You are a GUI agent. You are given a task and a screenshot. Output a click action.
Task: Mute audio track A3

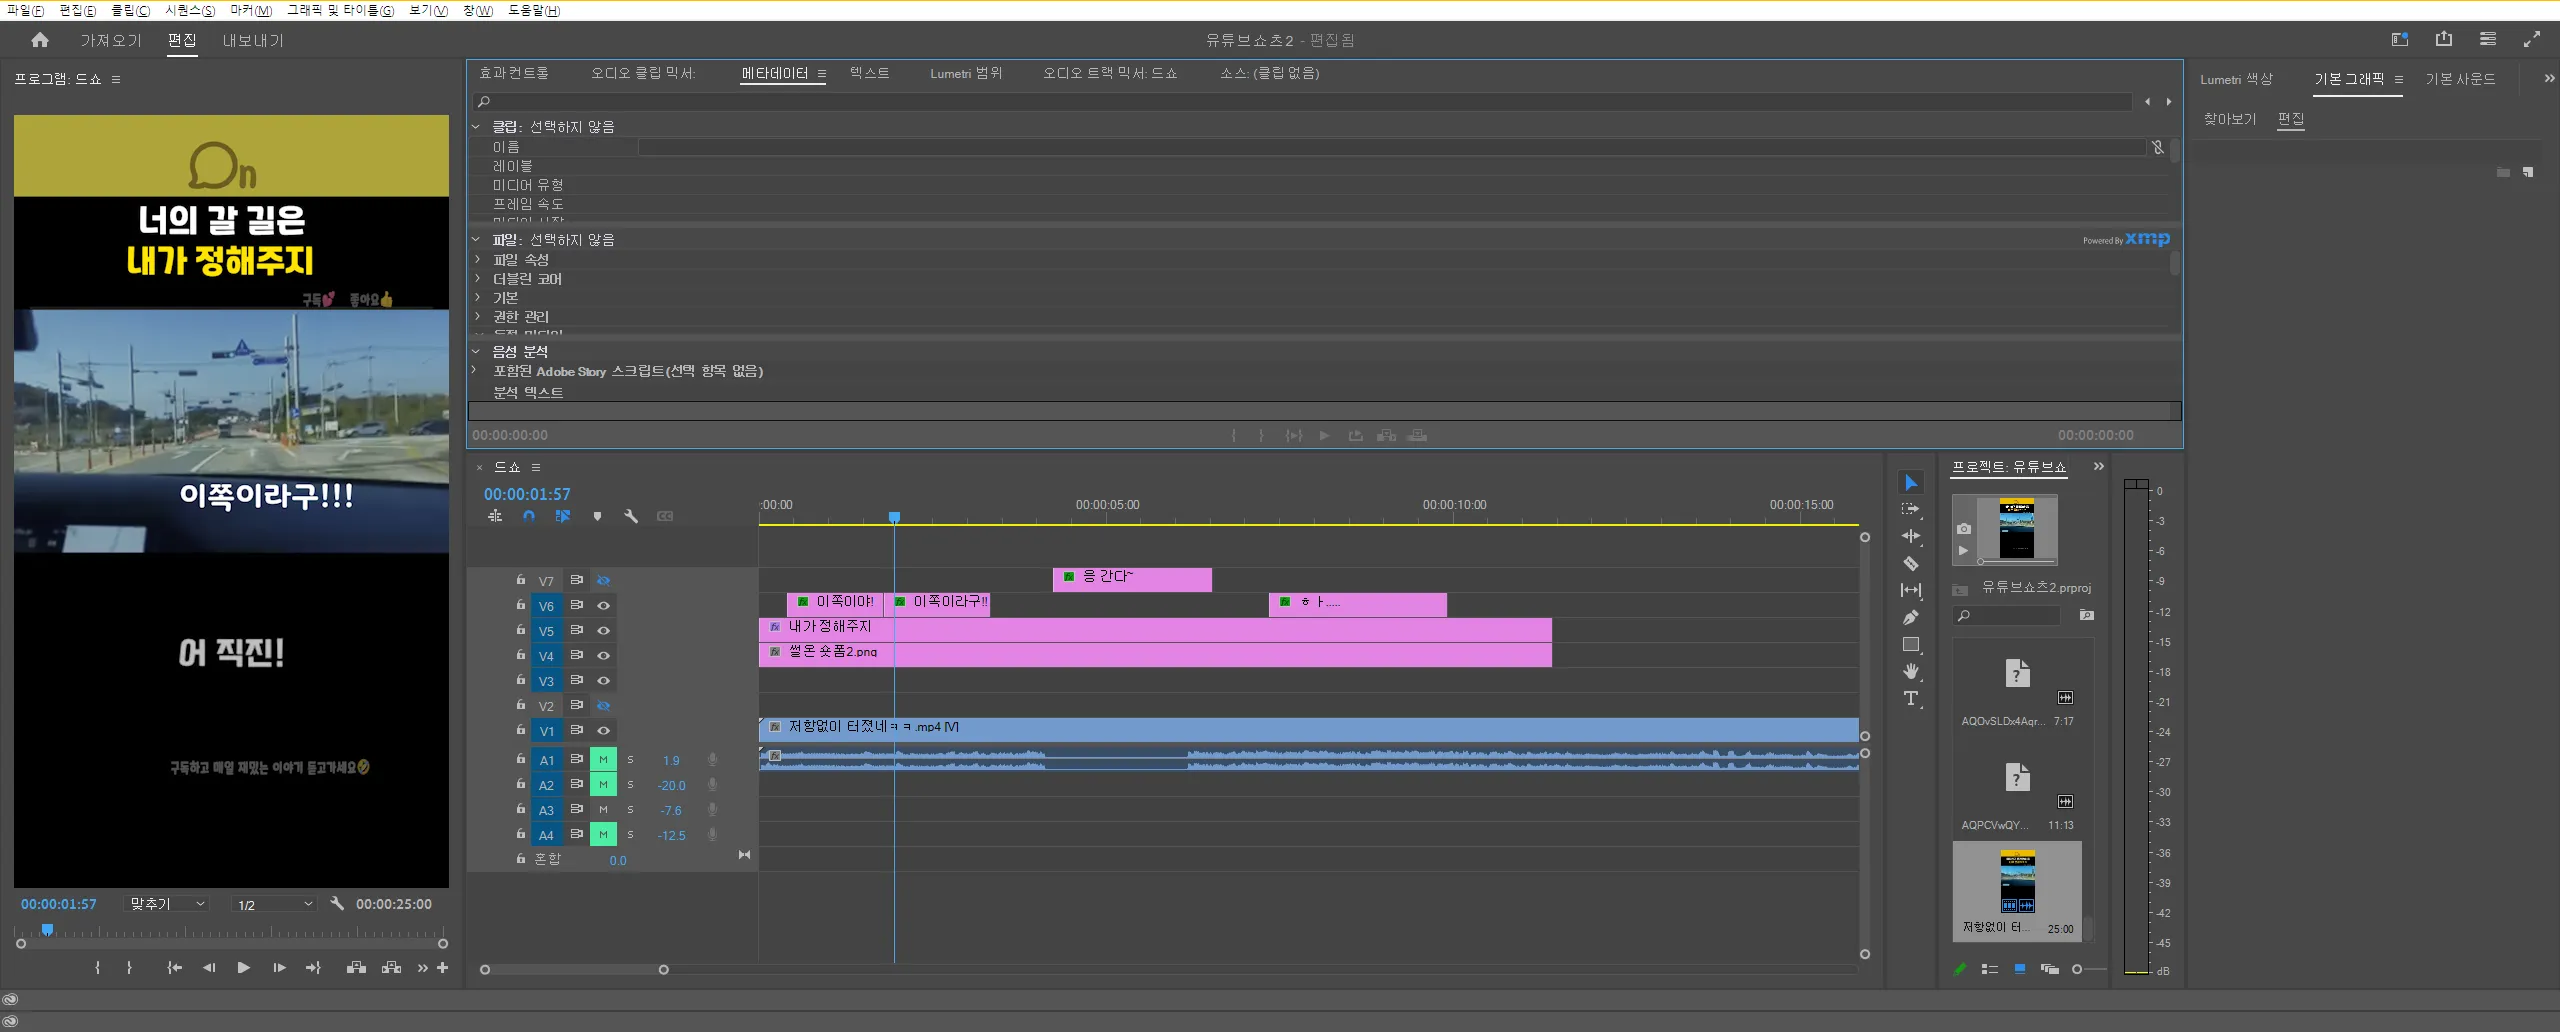point(603,810)
